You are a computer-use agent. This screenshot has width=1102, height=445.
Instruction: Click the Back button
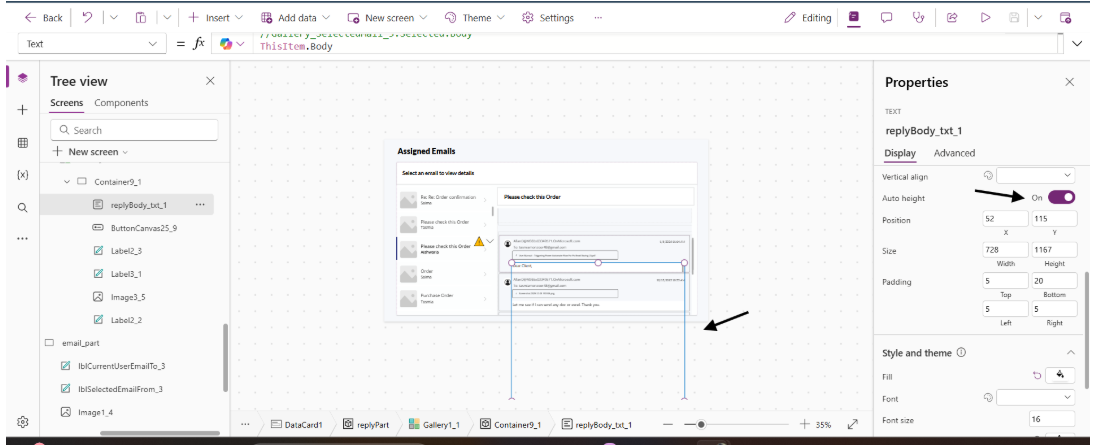pyautogui.click(x=43, y=18)
